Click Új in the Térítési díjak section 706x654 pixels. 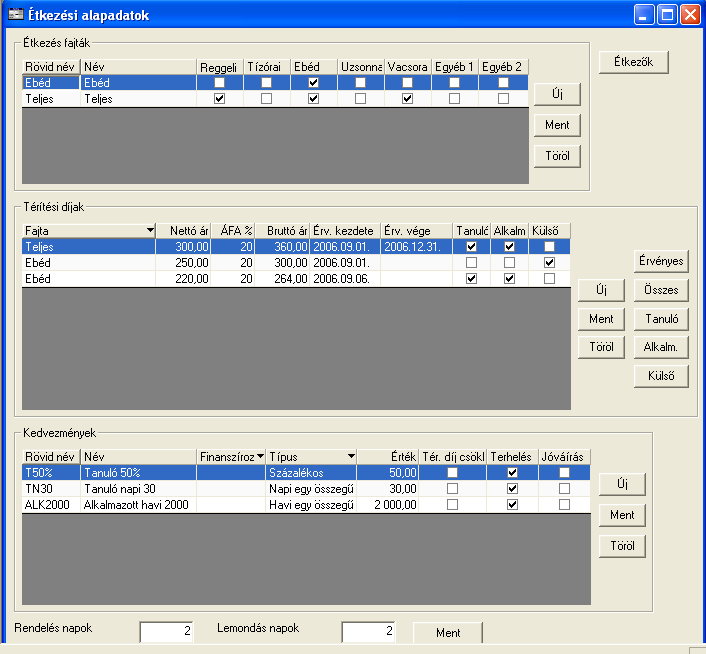click(601, 290)
